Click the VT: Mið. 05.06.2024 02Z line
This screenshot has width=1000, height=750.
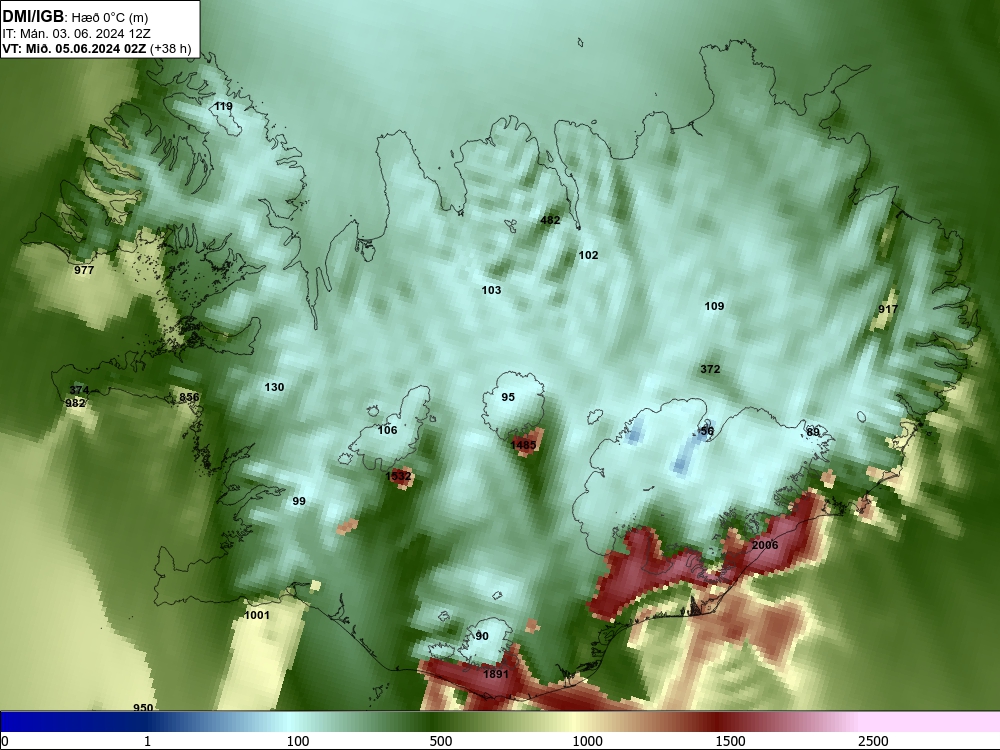(96, 48)
